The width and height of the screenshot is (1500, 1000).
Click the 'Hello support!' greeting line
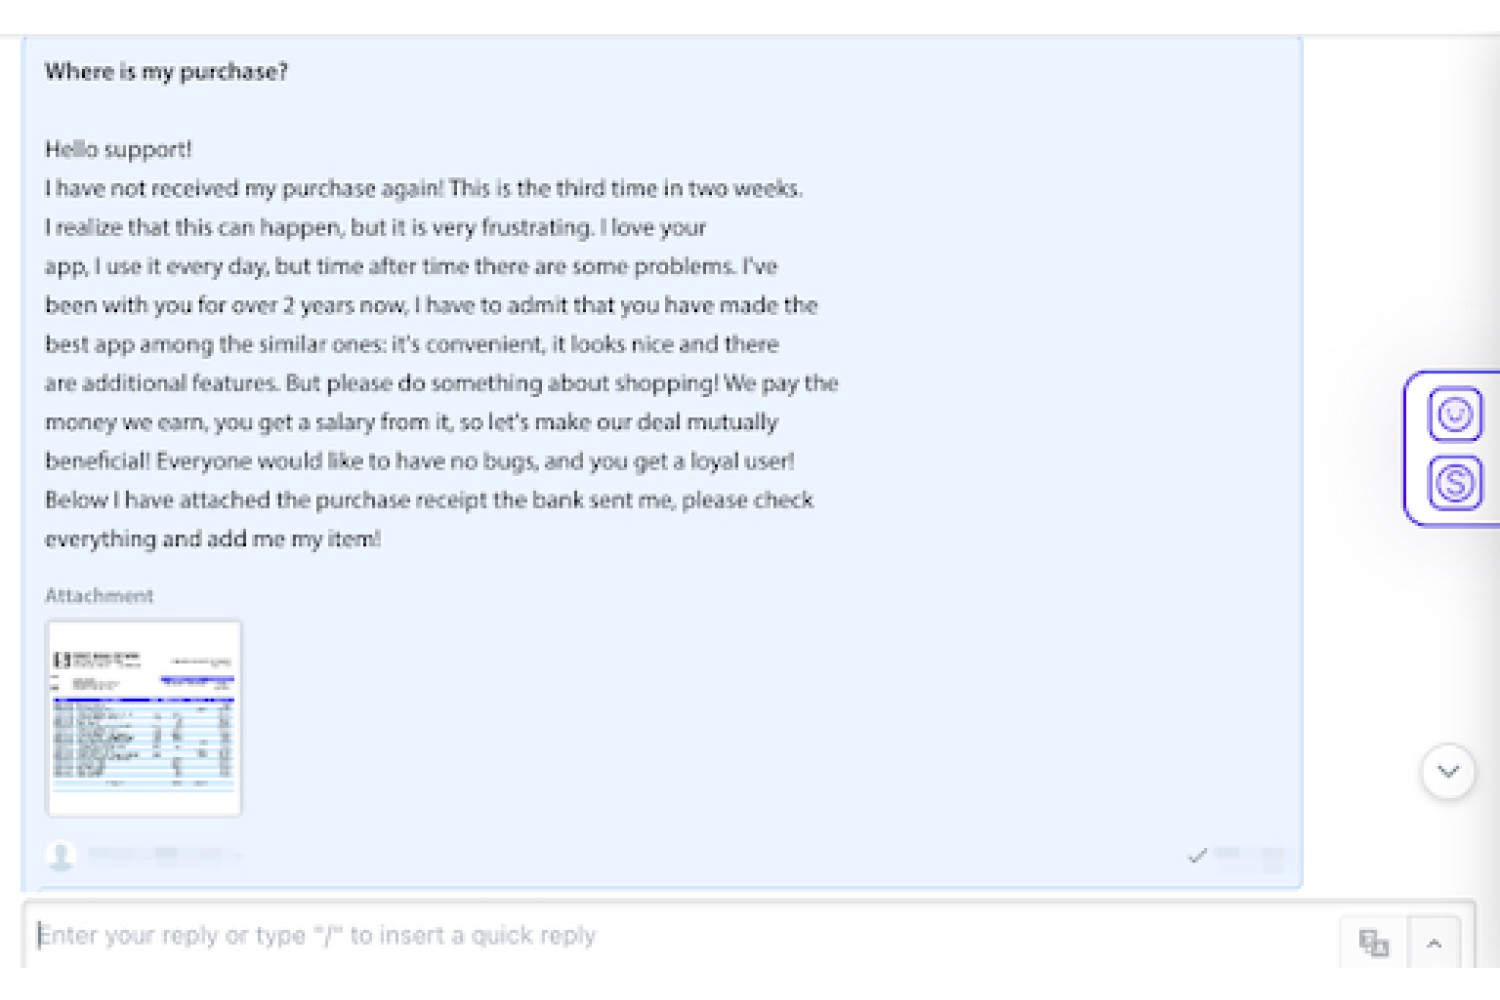[x=118, y=149]
